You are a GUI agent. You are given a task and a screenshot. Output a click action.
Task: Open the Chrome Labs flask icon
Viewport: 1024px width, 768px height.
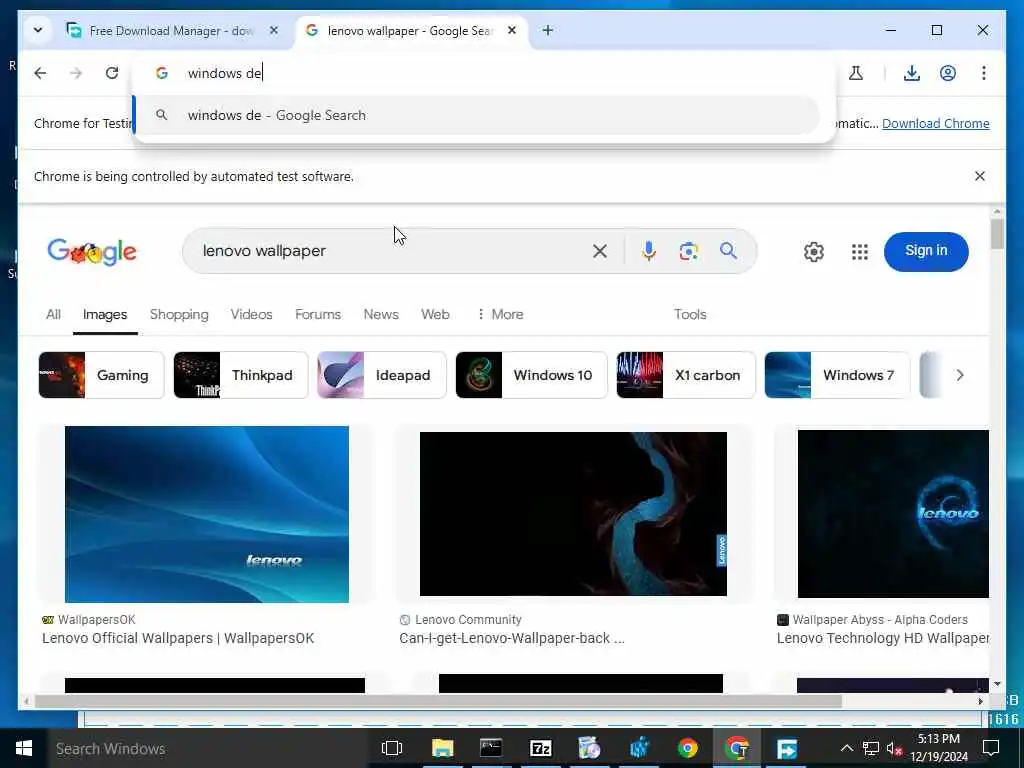point(856,73)
